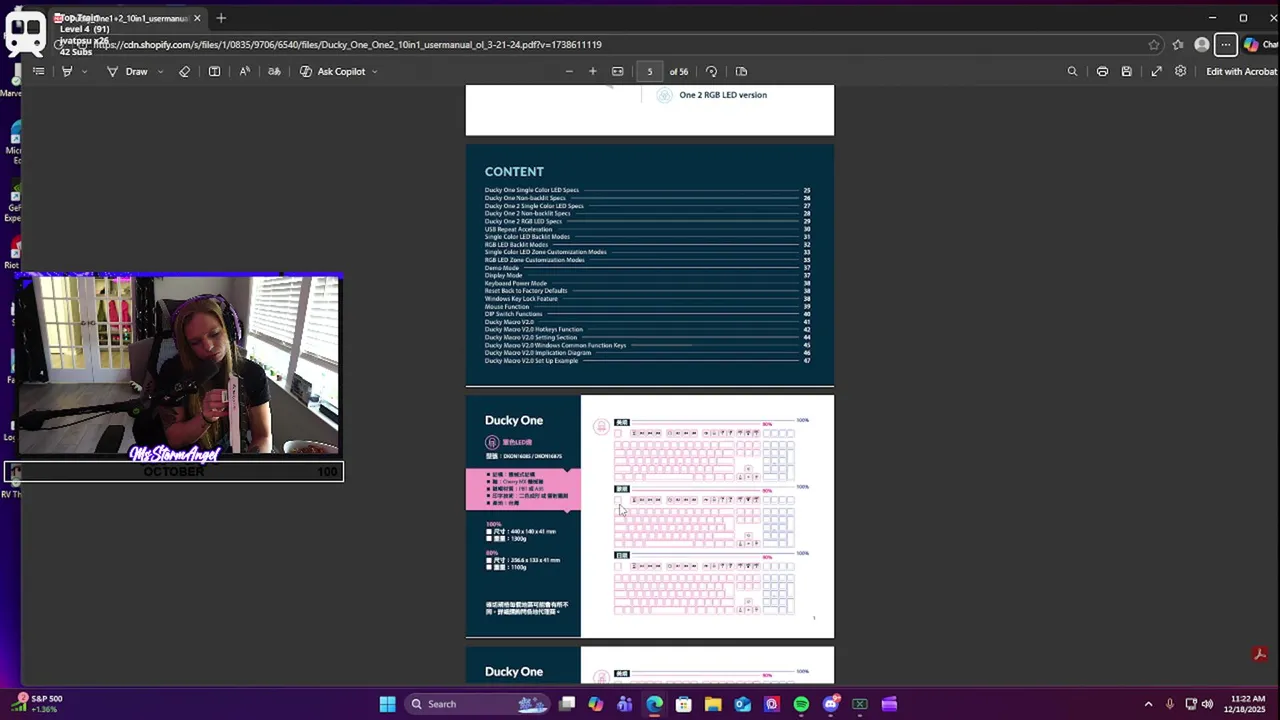Open the Windows Start menu

tap(387, 704)
